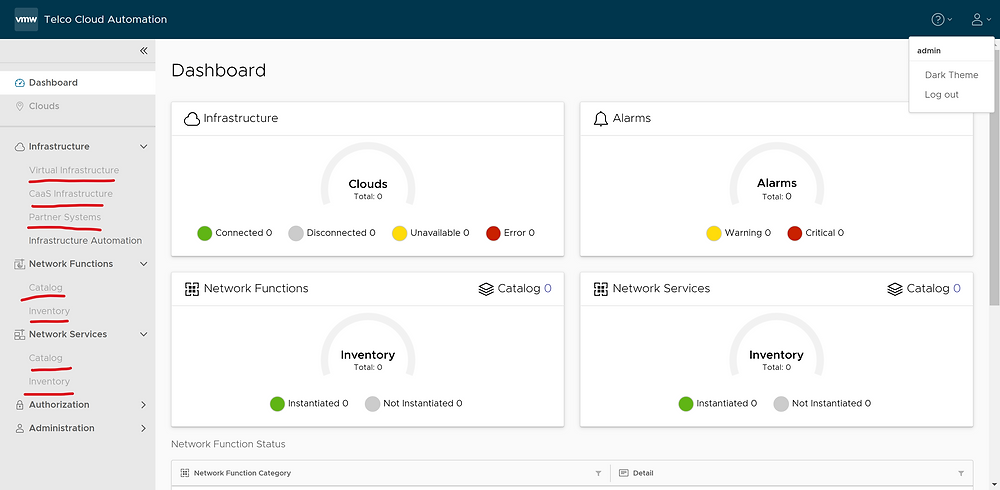Click the Alarms bell icon

(x=601, y=118)
